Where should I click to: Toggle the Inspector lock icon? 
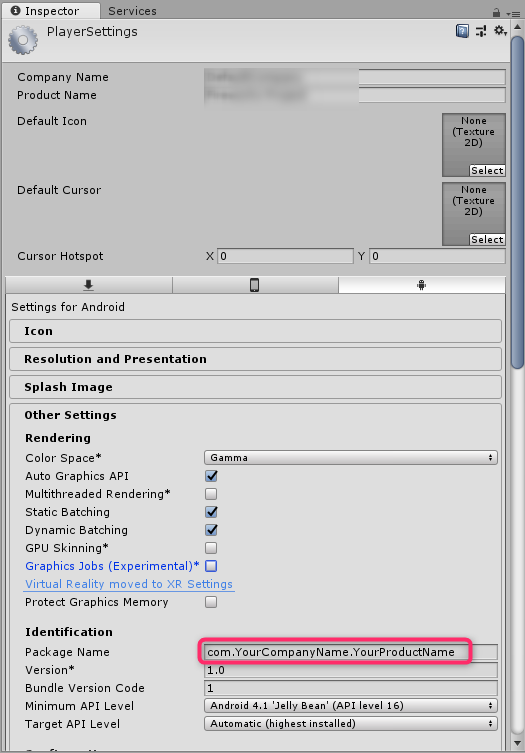(496, 12)
